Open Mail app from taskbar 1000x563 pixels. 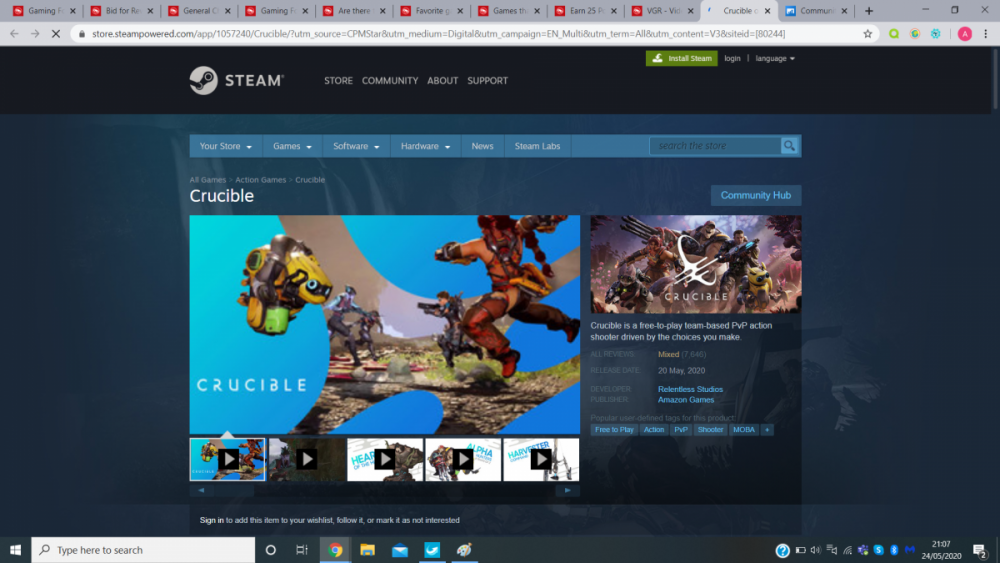400,550
